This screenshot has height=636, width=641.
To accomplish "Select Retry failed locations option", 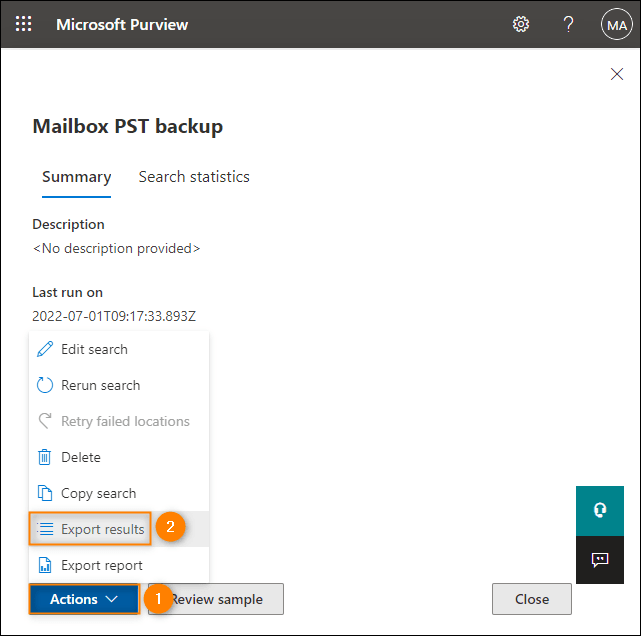I will tap(125, 421).
